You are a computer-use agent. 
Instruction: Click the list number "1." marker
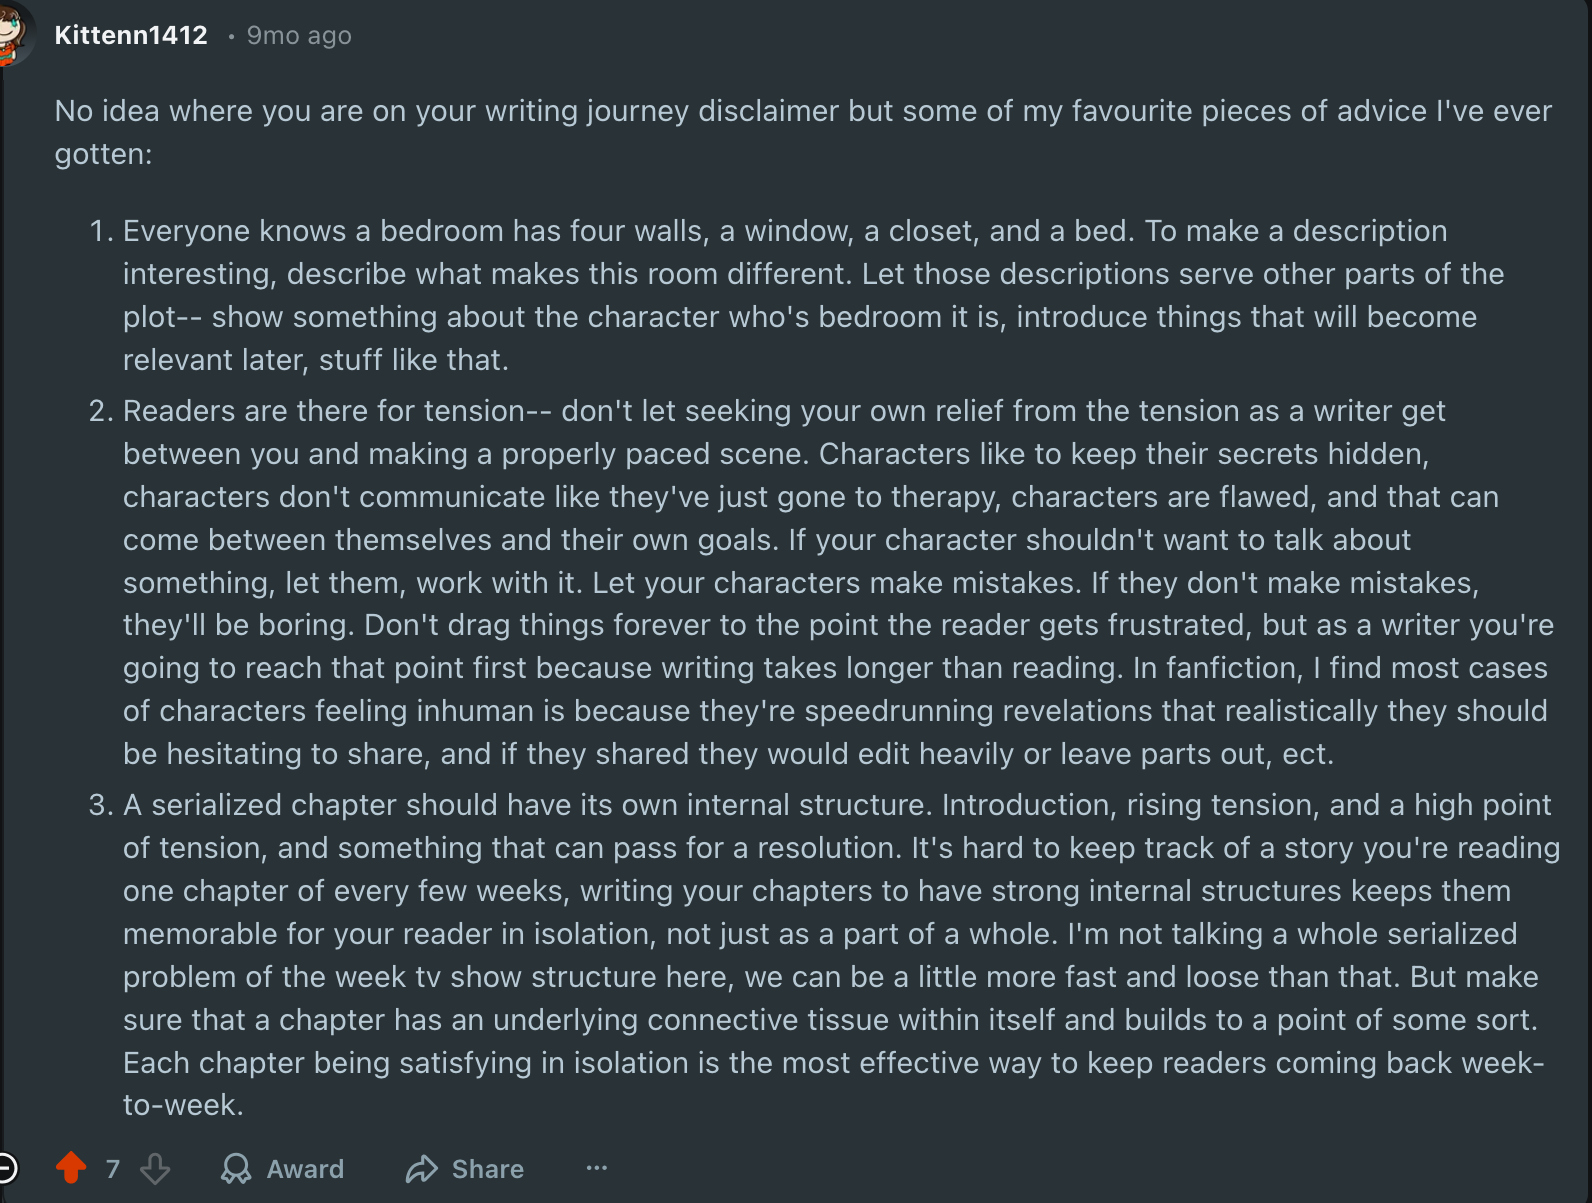[x=101, y=231]
